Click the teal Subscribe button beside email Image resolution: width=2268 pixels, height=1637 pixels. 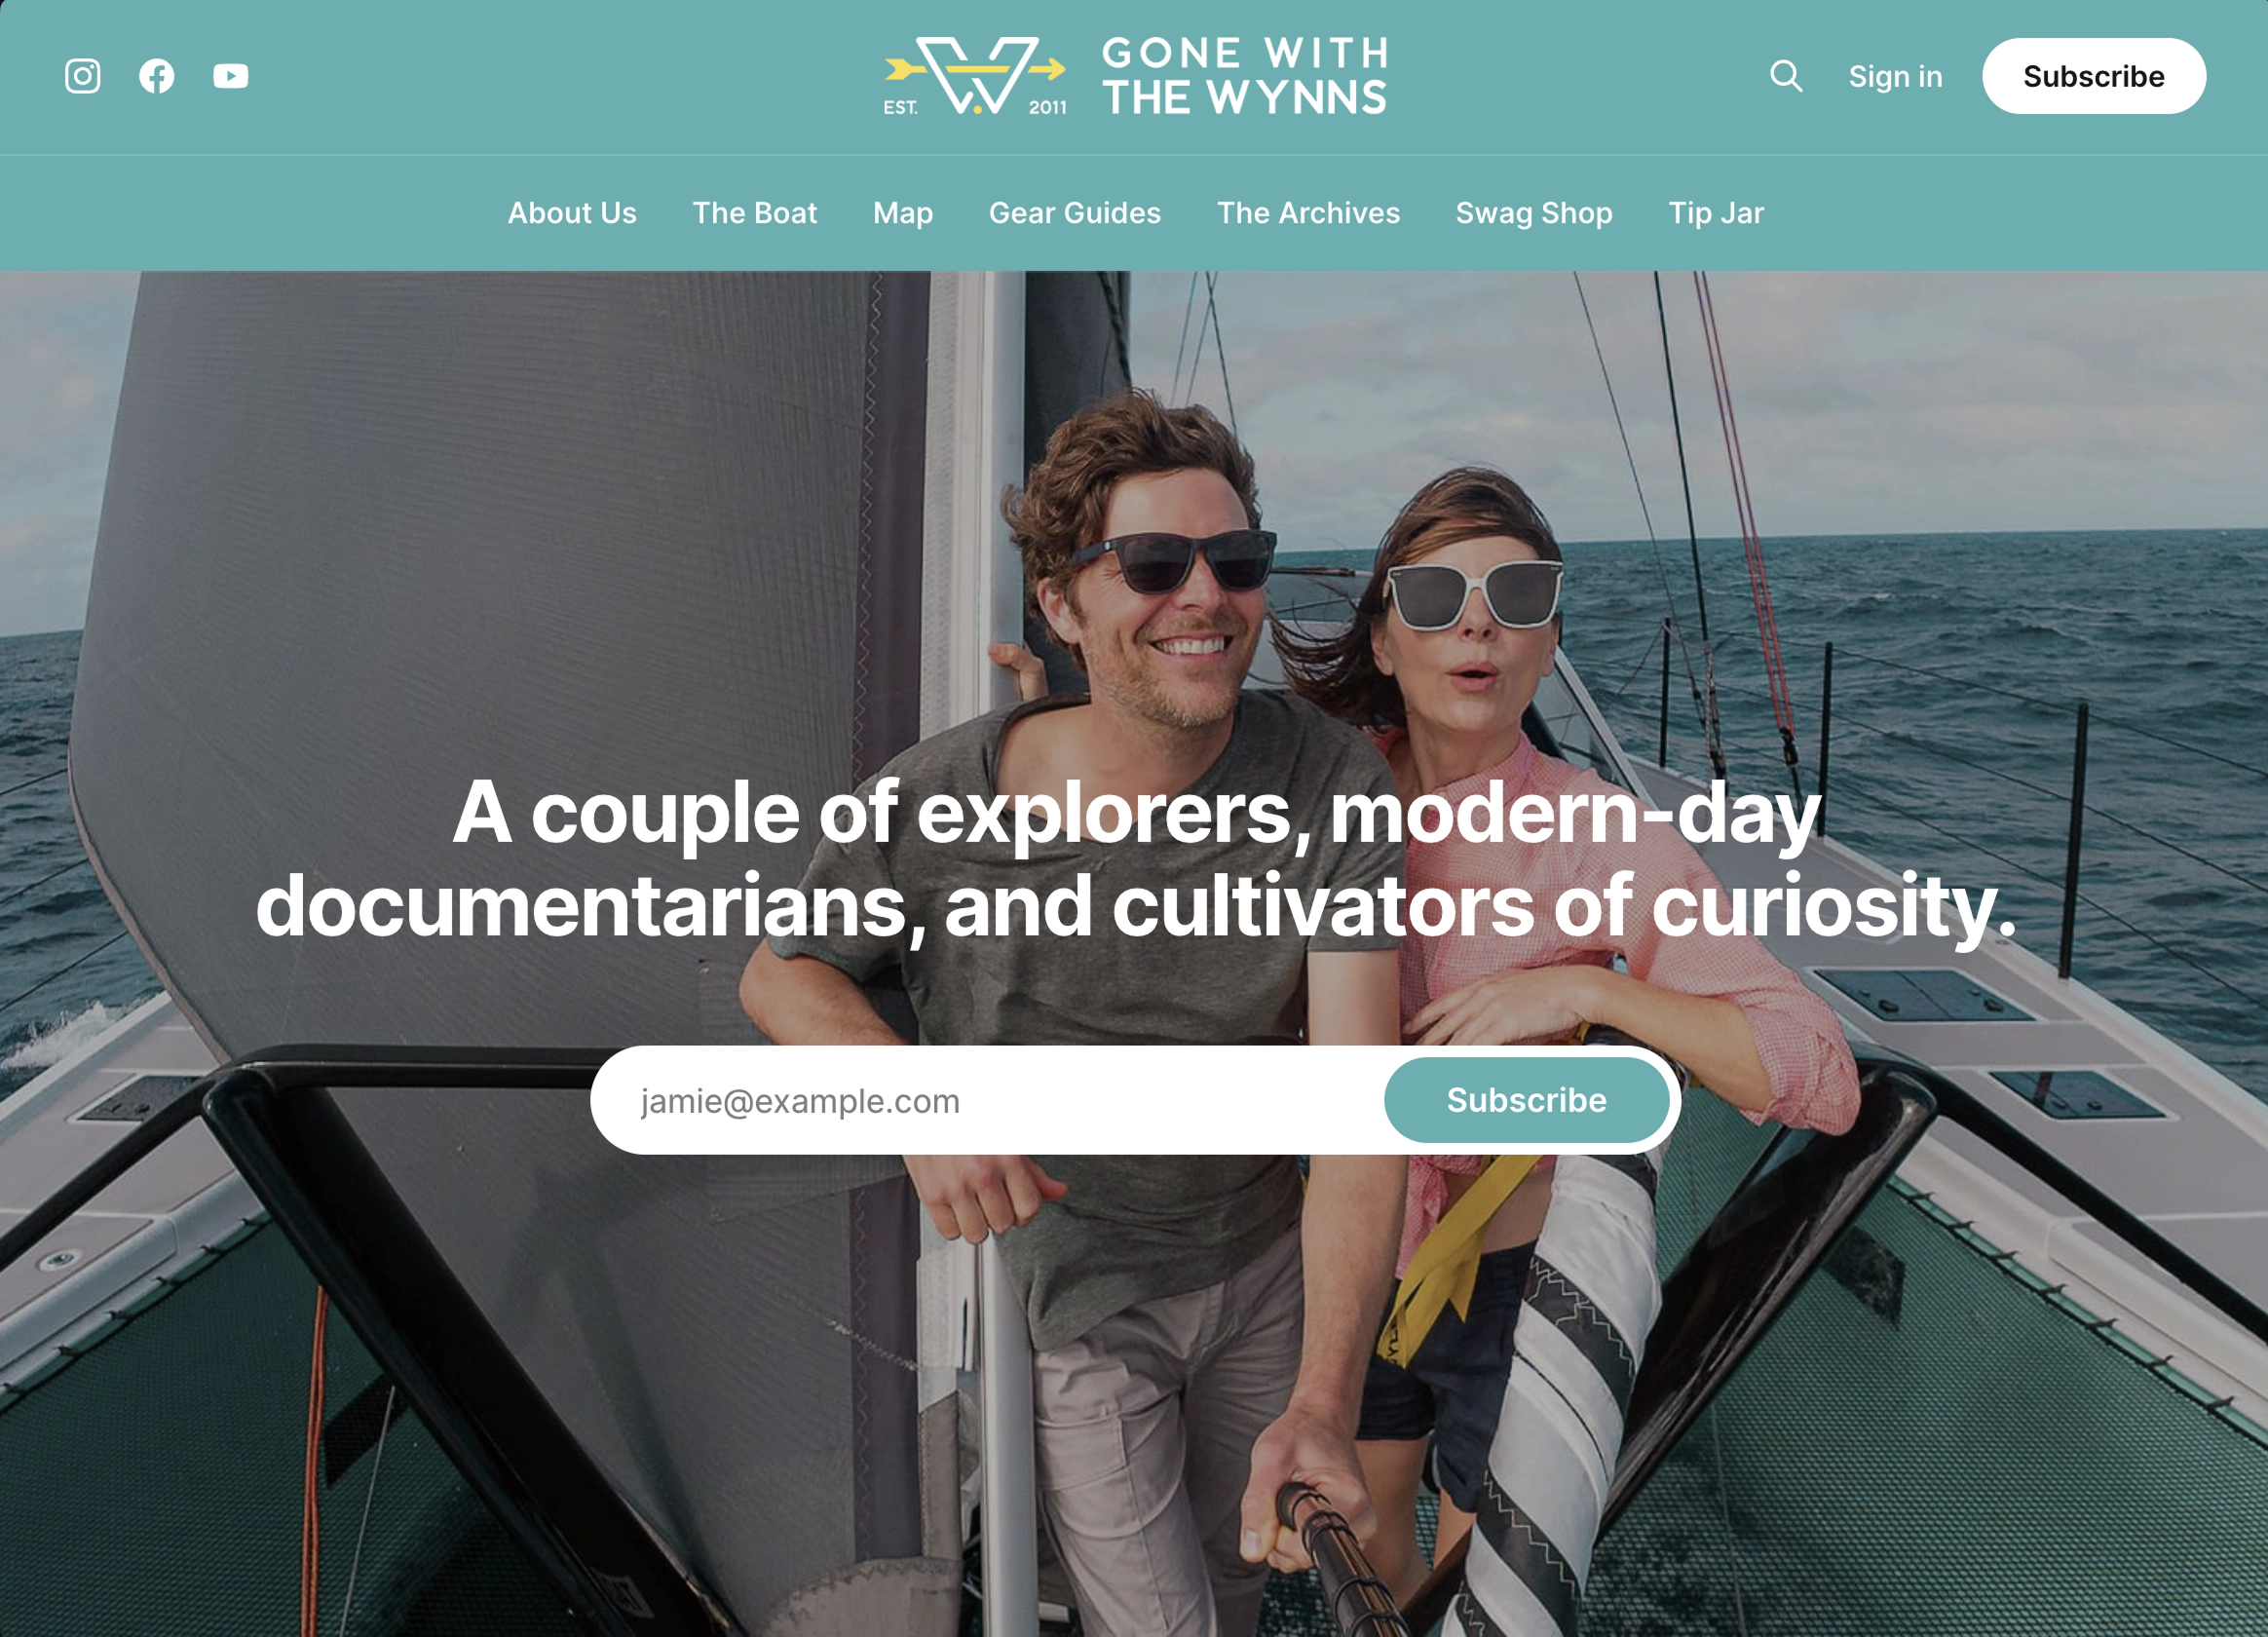tap(1527, 1100)
